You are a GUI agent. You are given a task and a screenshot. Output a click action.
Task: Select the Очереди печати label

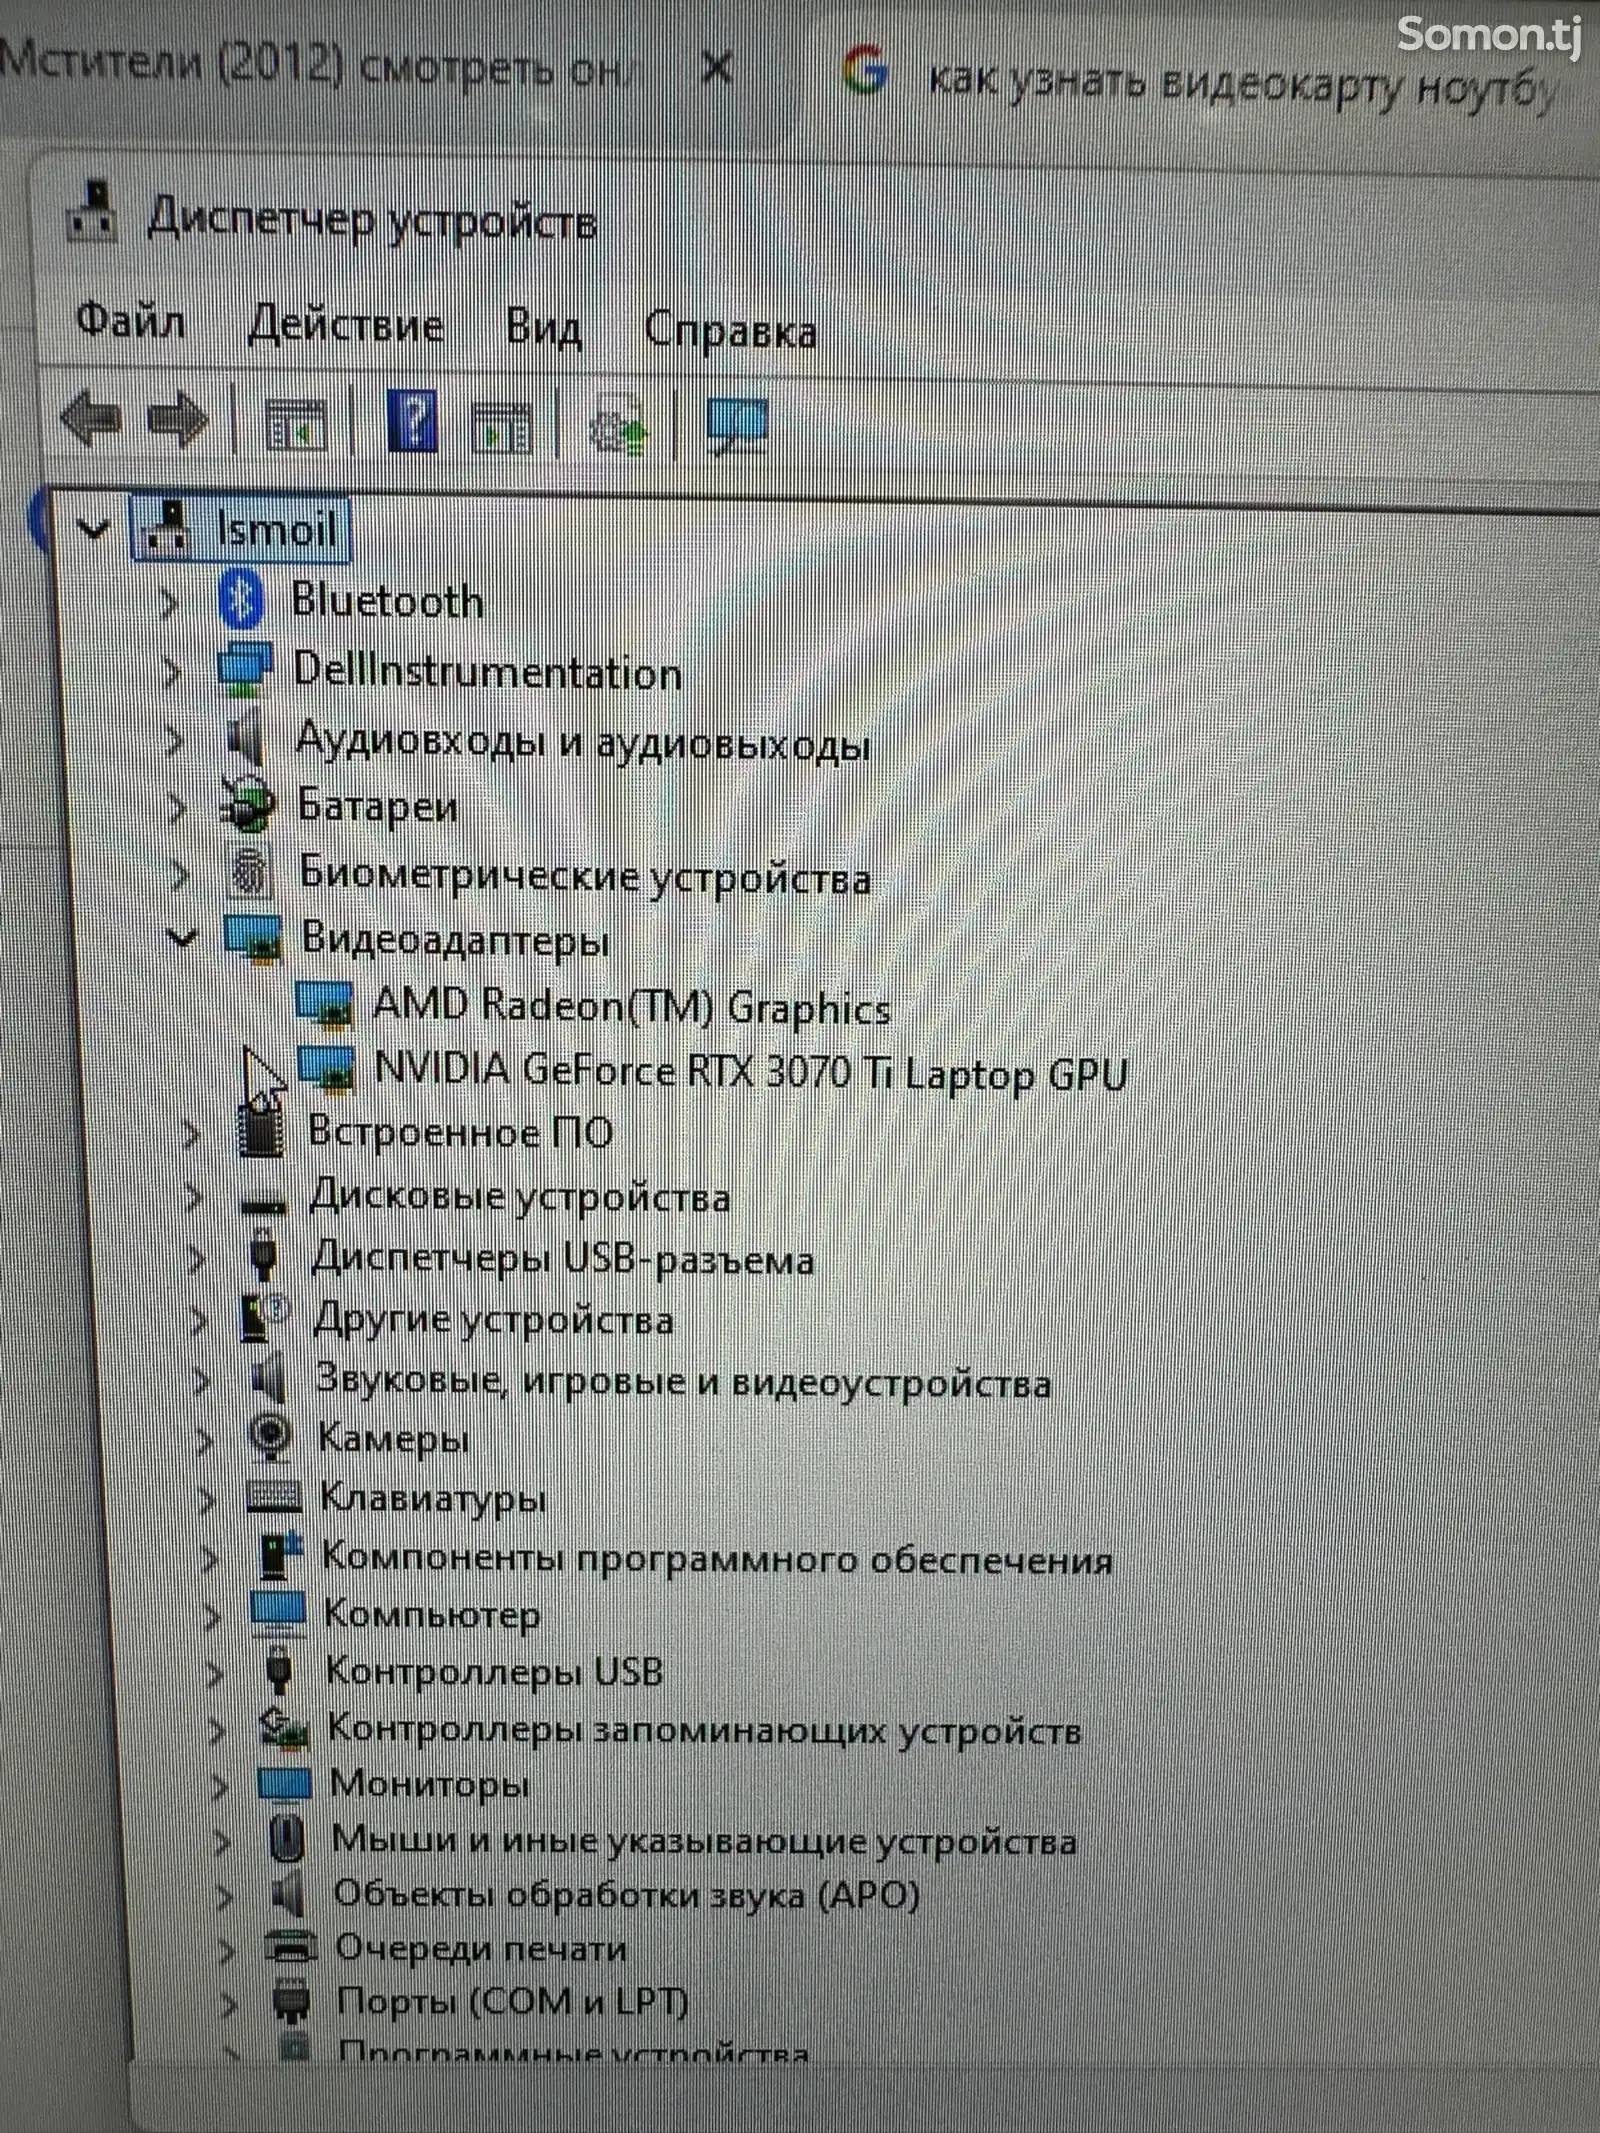click(481, 1948)
